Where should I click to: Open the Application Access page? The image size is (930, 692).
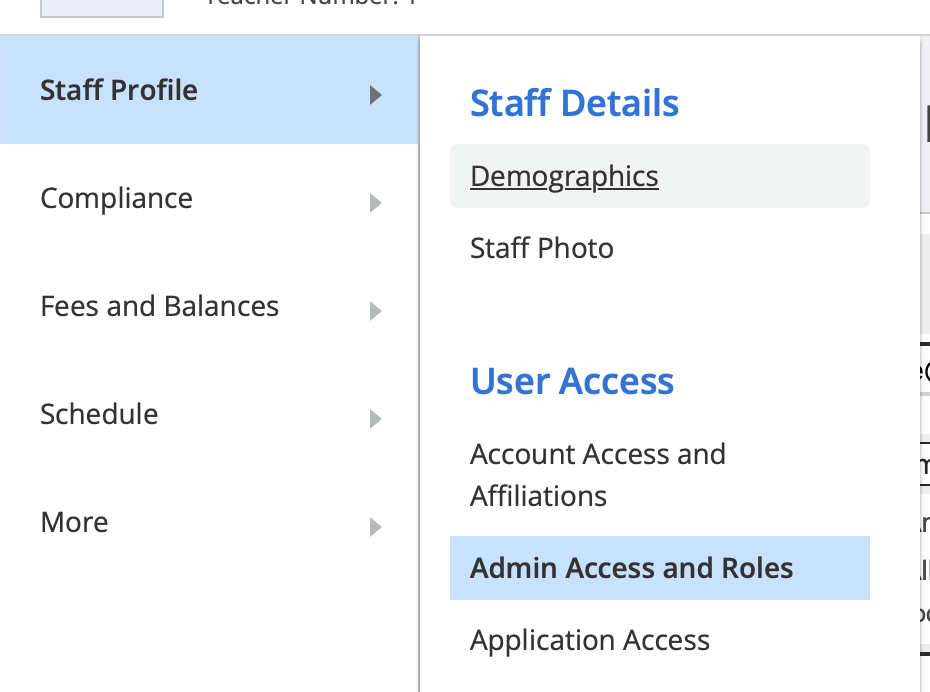tap(589, 640)
